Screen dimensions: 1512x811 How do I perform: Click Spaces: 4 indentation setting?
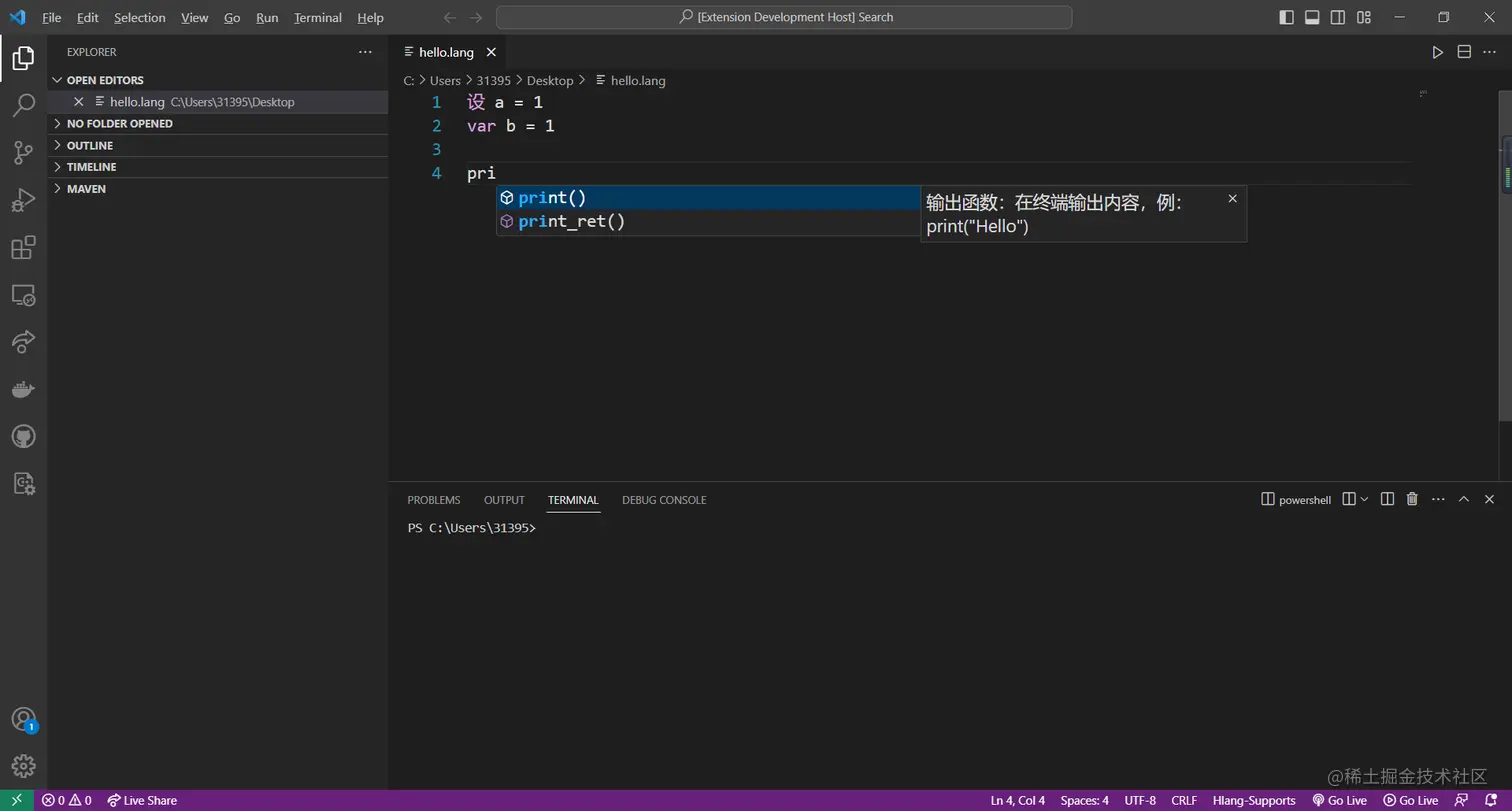pos(1084,800)
